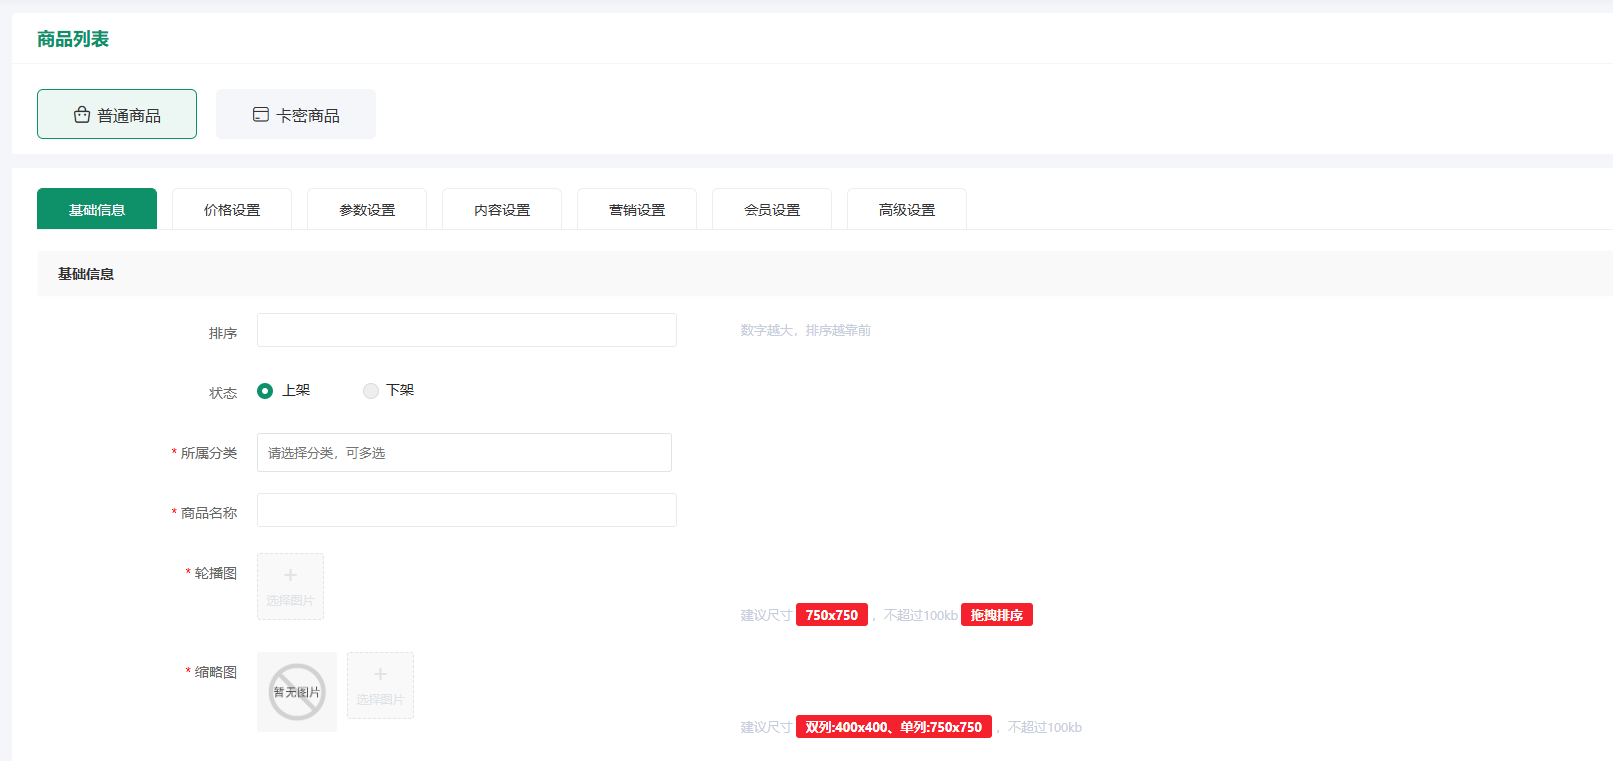Open the 高级设置 tab
Image resolution: width=1613 pixels, height=761 pixels.
(907, 210)
